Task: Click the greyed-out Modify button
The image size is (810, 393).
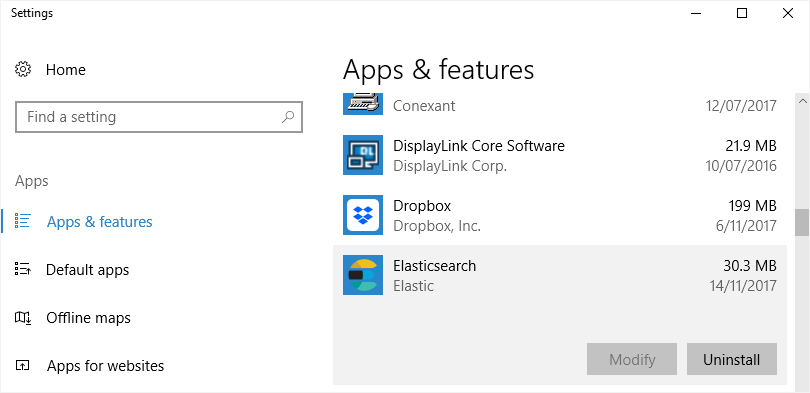Action: click(x=632, y=359)
